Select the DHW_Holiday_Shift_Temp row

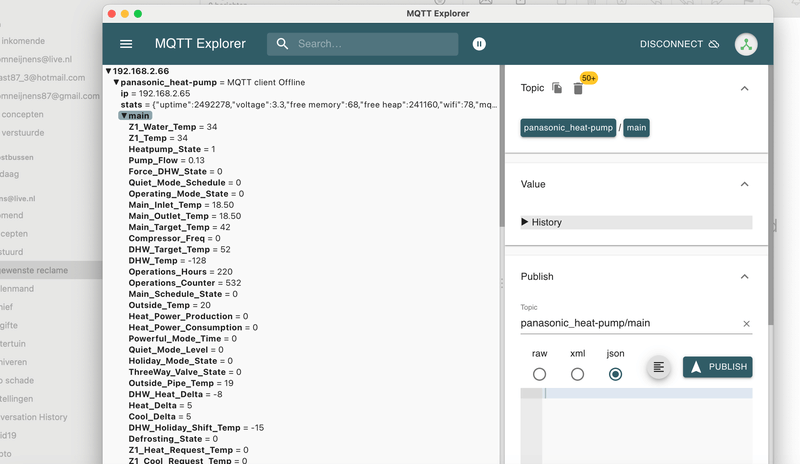196,428
